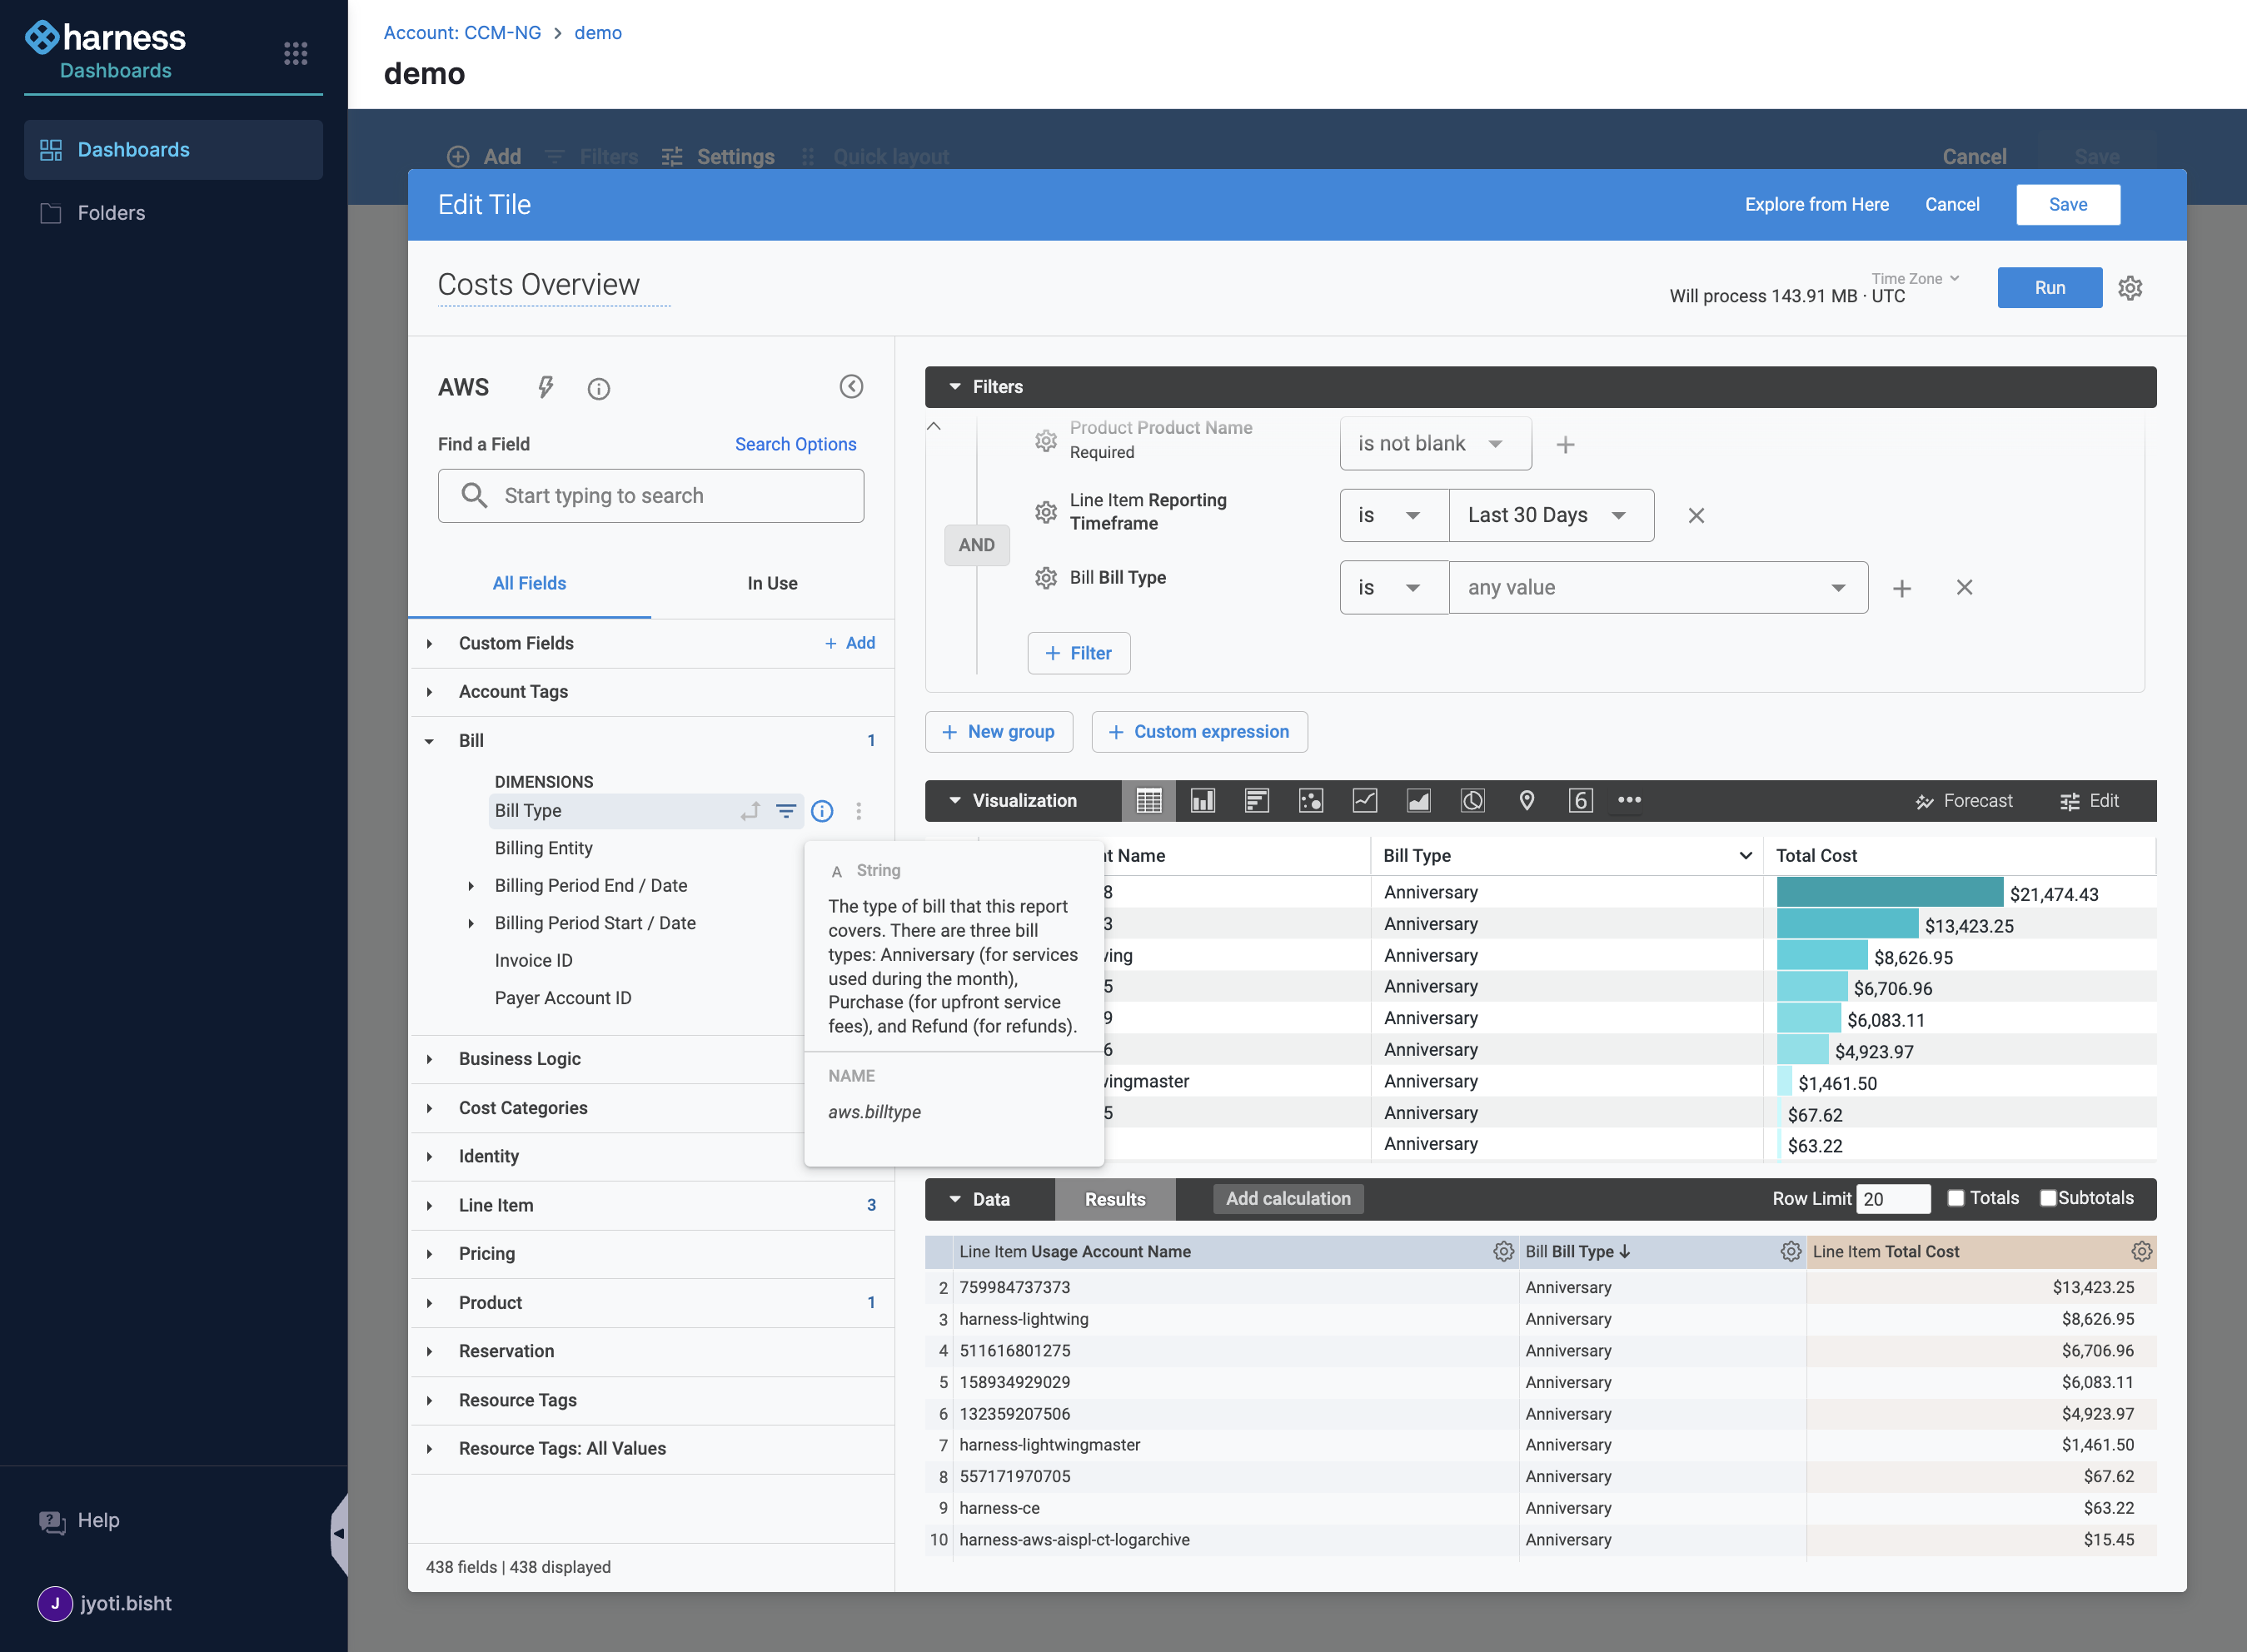
Task: Click the Row Limit input field
Action: 1893,1199
